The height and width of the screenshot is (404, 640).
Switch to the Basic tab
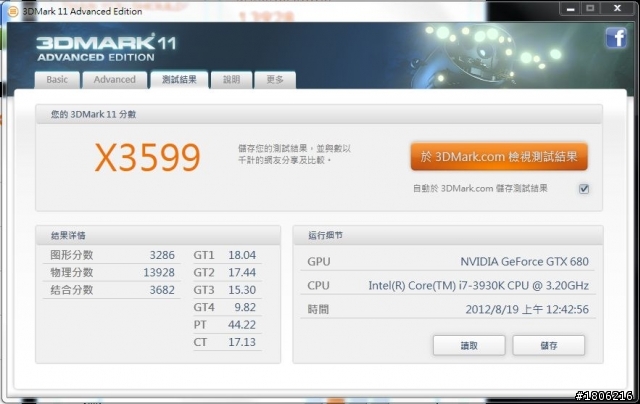(57, 80)
